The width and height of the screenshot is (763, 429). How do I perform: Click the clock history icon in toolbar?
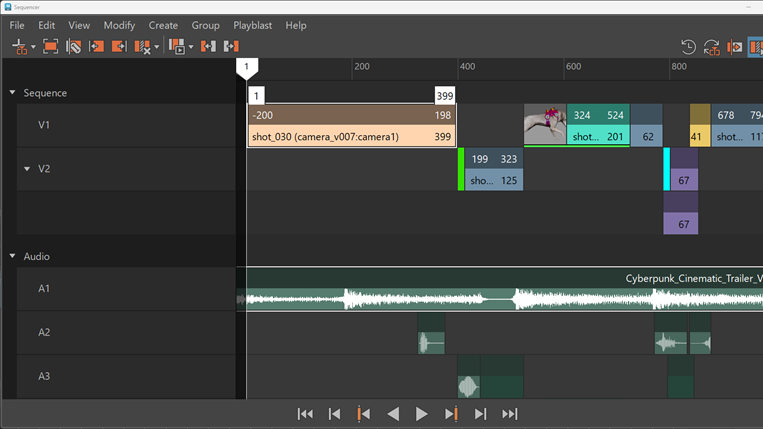688,47
